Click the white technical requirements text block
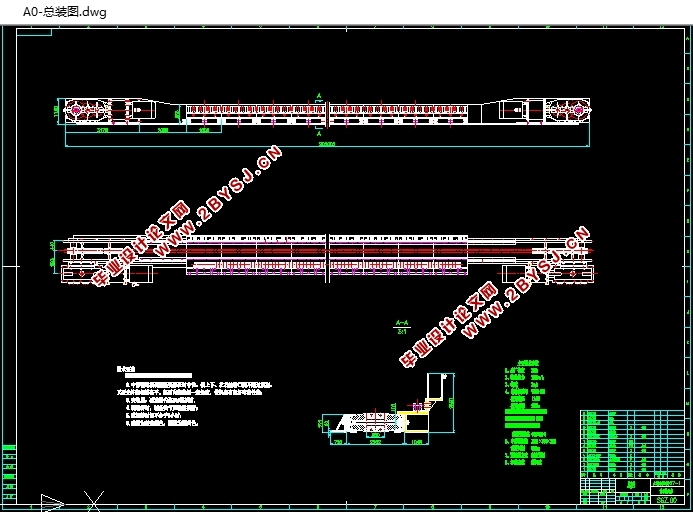This screenshot has height=512, width=693. [x=194, y=396]
